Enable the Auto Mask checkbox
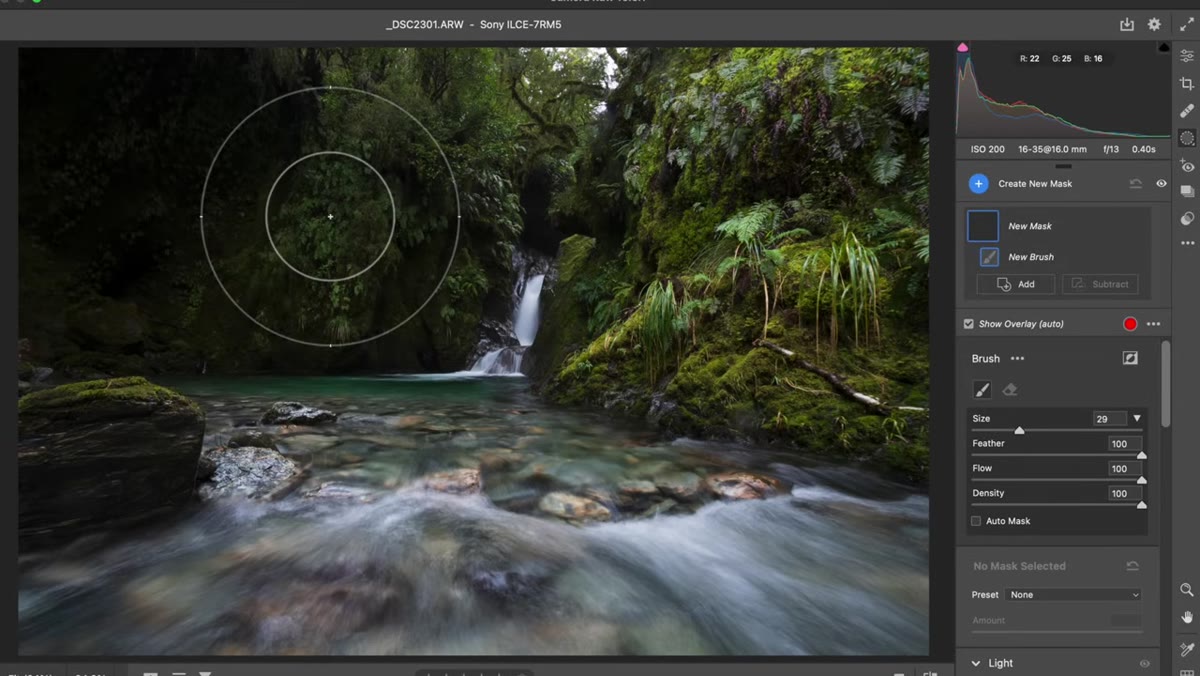This screenshot has width=1200, height=676. tap(976, 521)
